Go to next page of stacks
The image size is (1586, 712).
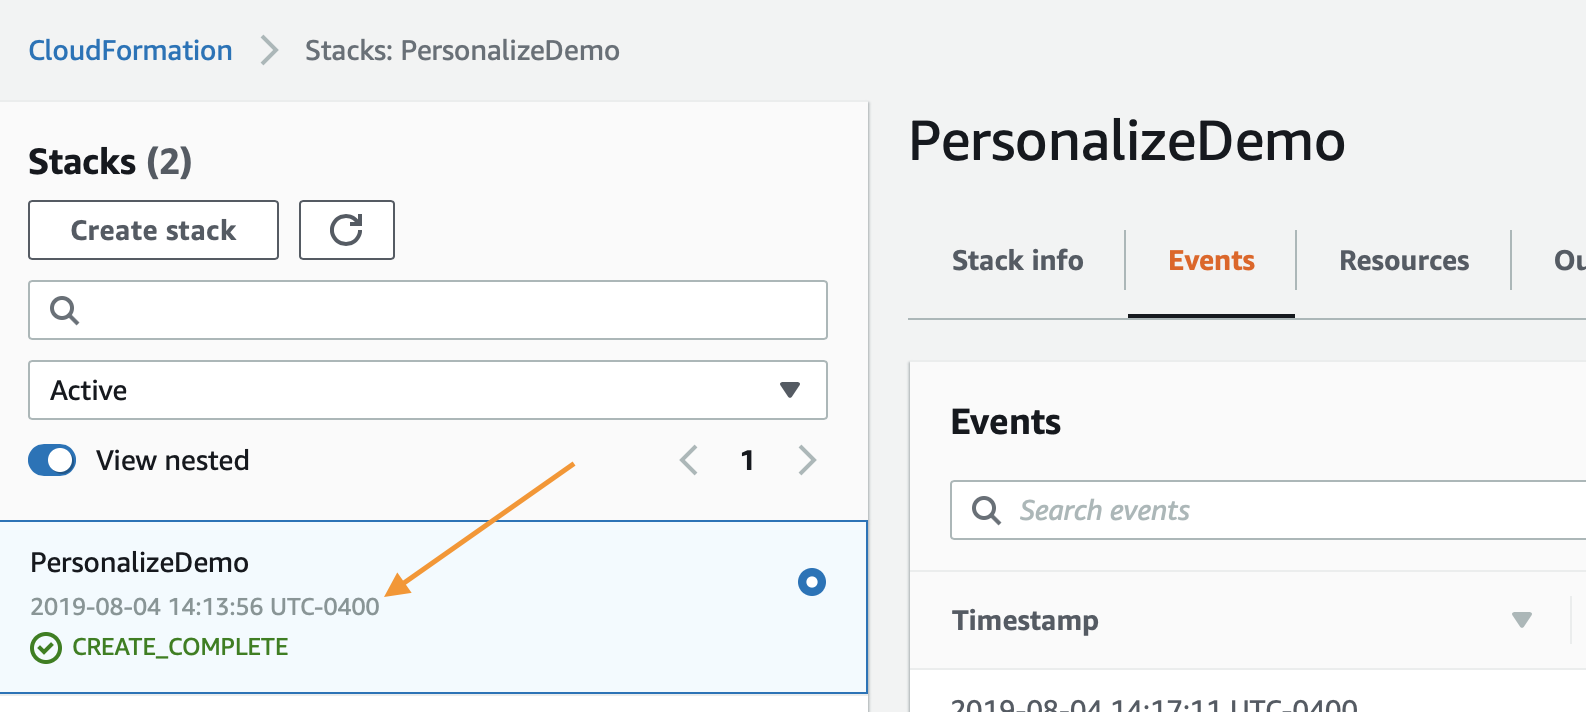tap(807, 460)
